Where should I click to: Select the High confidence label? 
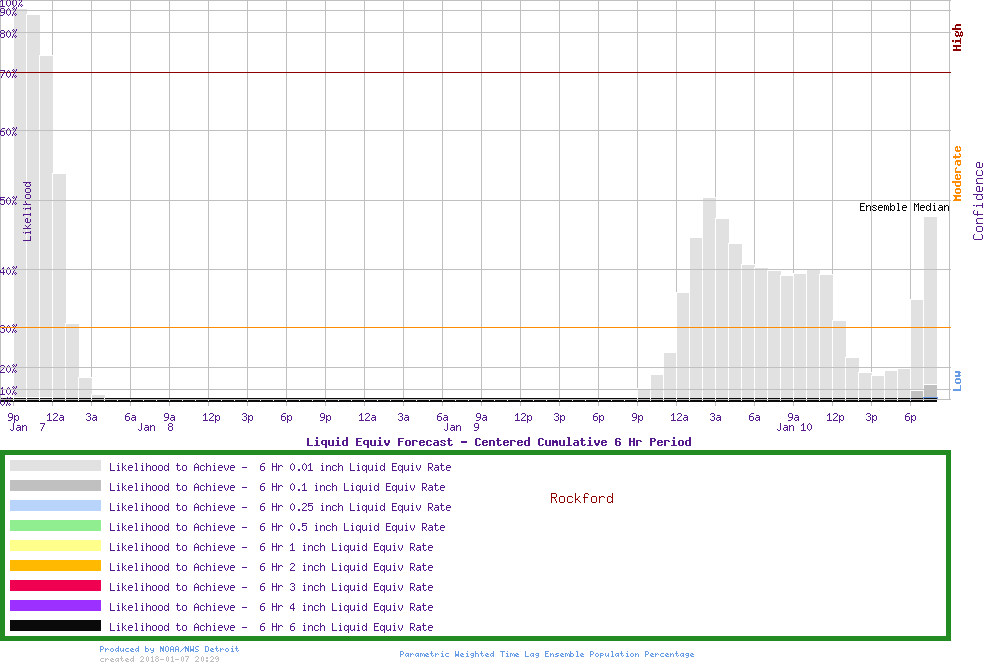pos(957,38)
